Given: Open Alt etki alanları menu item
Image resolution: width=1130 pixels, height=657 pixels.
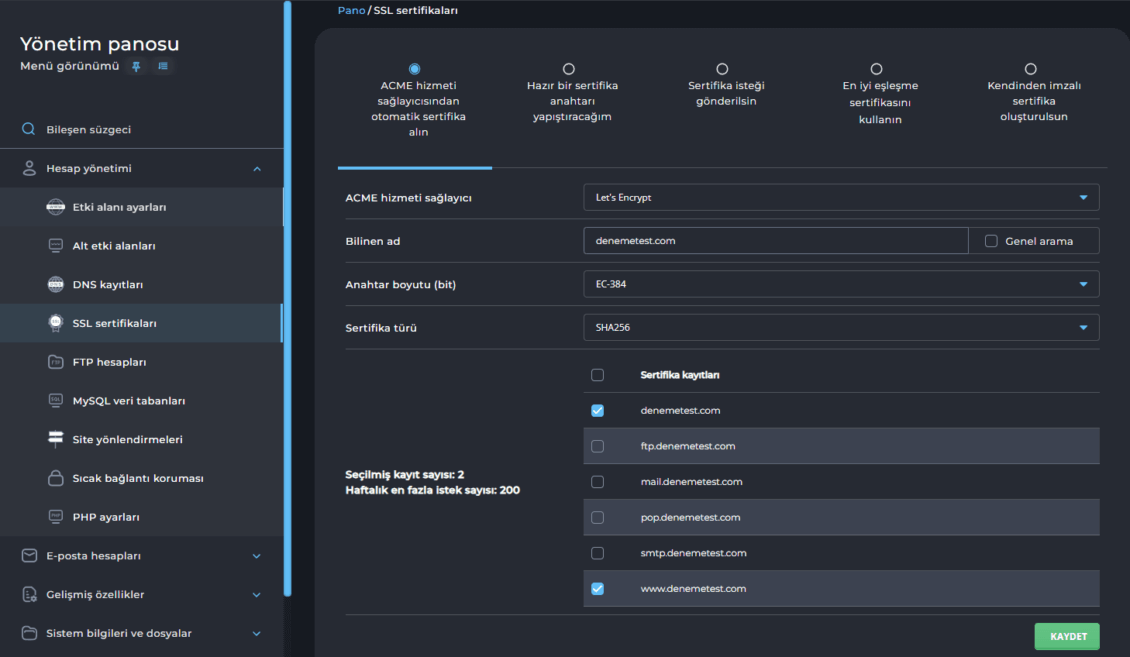Looking at the screenshot, I should (x=114, y=246).
